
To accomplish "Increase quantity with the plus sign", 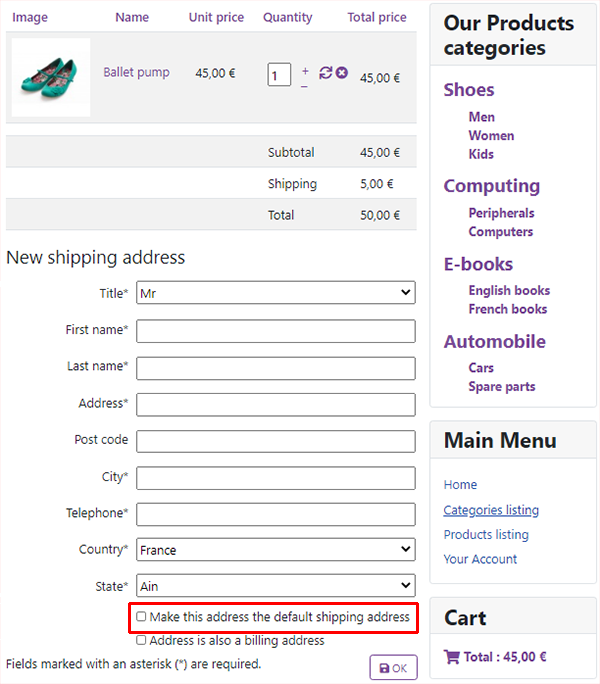I will point(305,71).
